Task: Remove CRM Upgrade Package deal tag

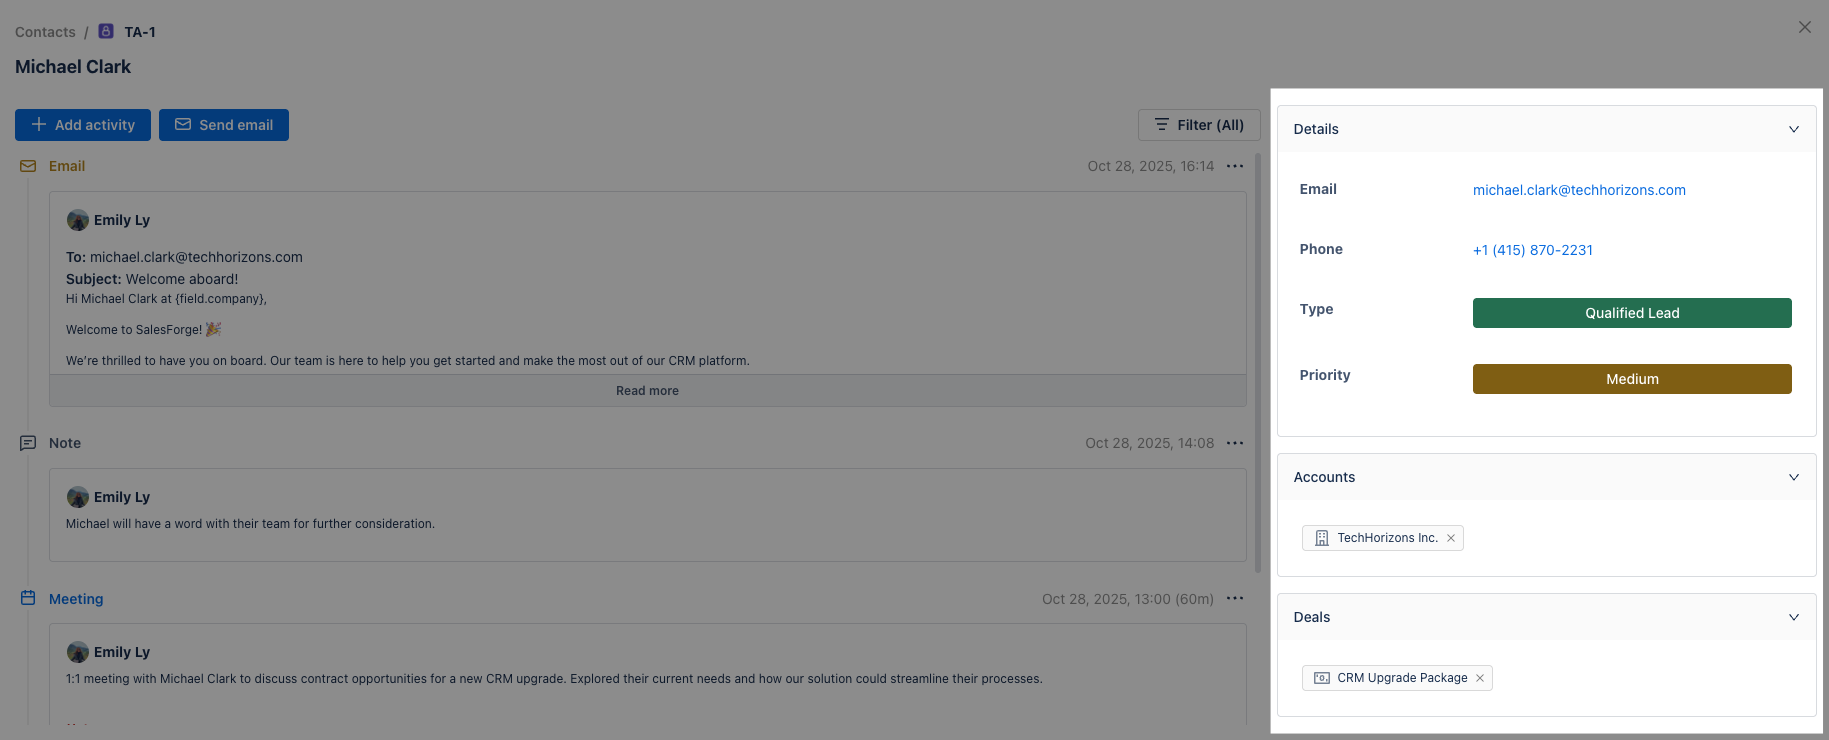Action: coord(1480,678)
